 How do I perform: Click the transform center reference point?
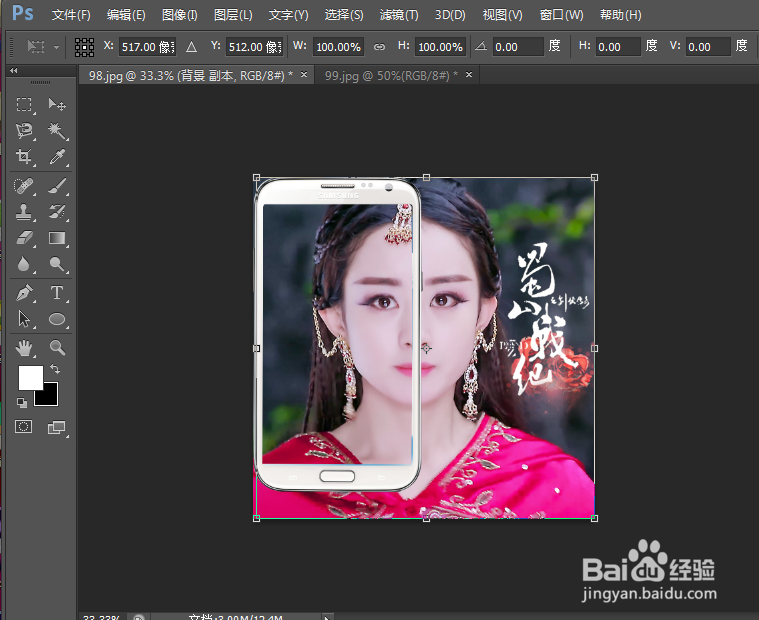pyautogui.click(x=426, y=348)
